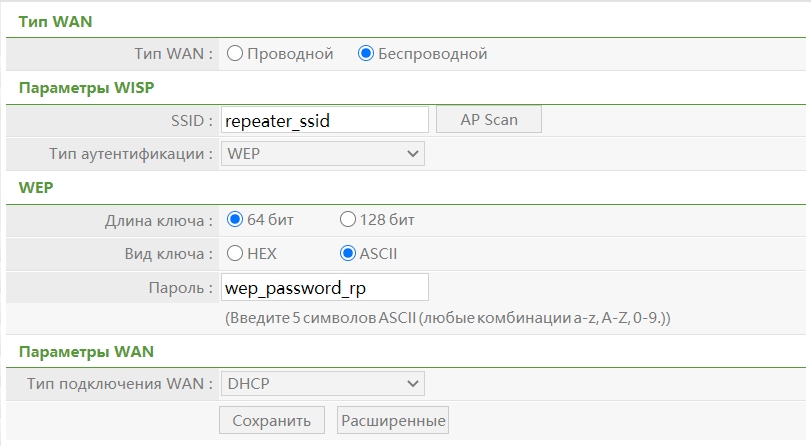811x446 pixels.
Task: Click the Параметры WISP section header
Action: coord(87,87)
